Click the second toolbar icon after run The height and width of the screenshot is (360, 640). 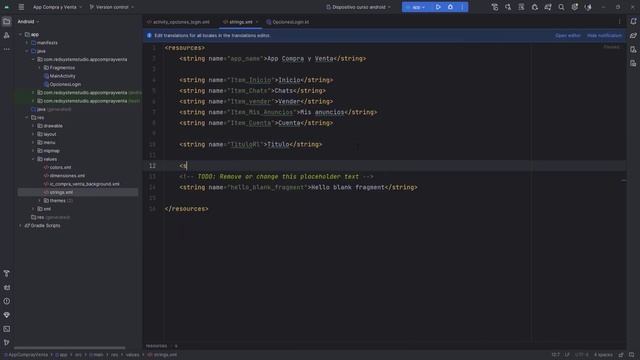508,7
